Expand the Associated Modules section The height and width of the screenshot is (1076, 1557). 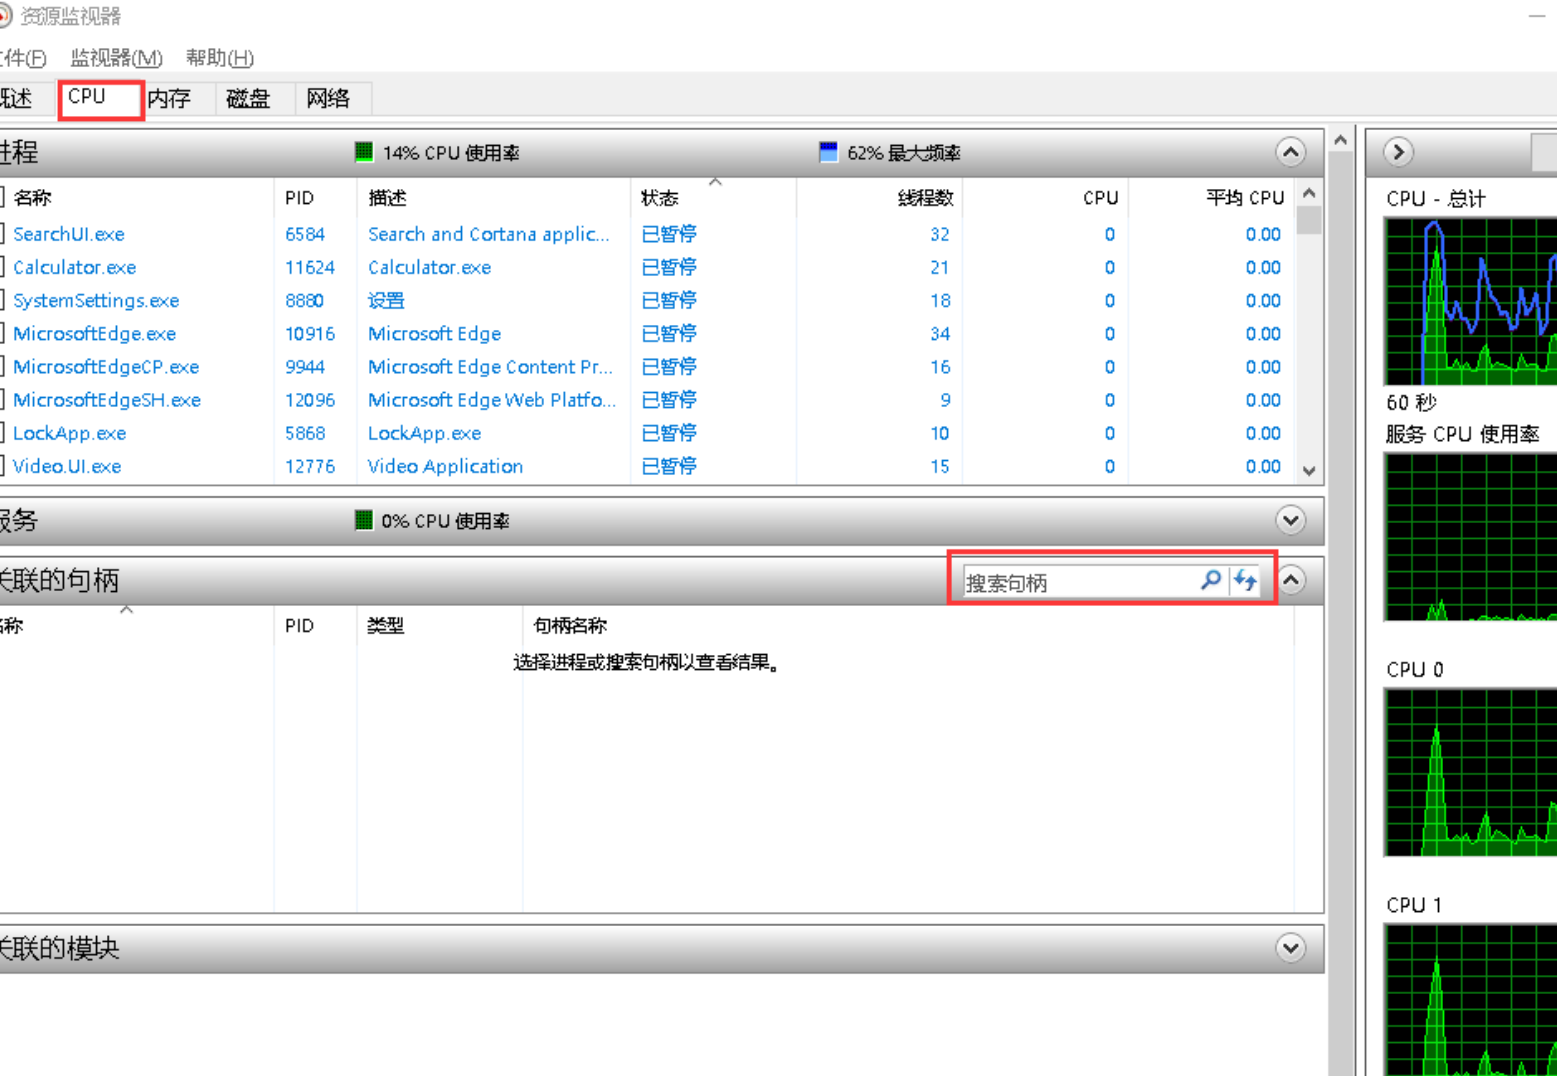pyautogui.click(x=1290, y=948)
